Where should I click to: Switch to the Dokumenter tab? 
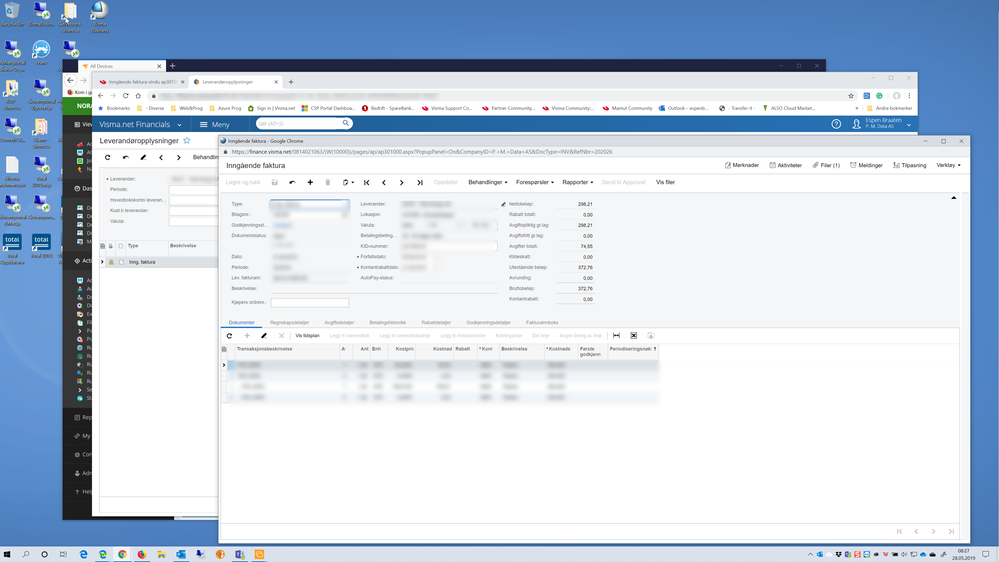pyautogui.click(x=241, y=322)
